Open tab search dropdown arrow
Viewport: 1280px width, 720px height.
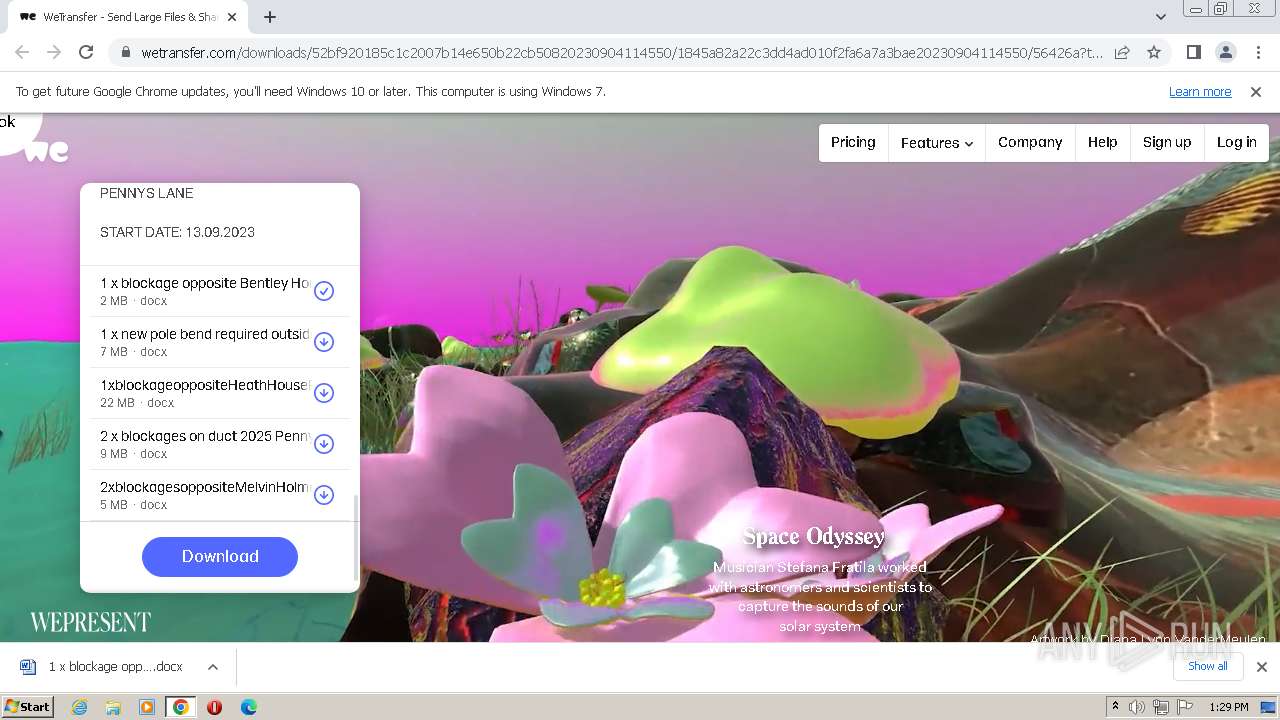coord(1160,17)
